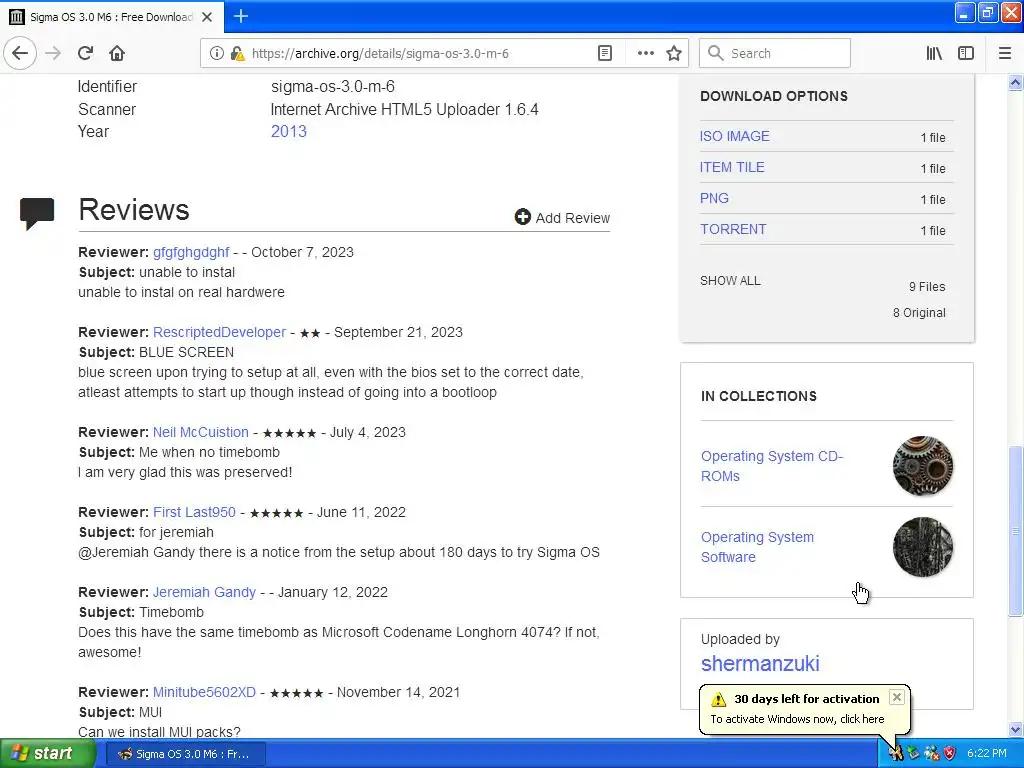
Task: Open reviewer First Last950 profile
Action: [194, 512]
